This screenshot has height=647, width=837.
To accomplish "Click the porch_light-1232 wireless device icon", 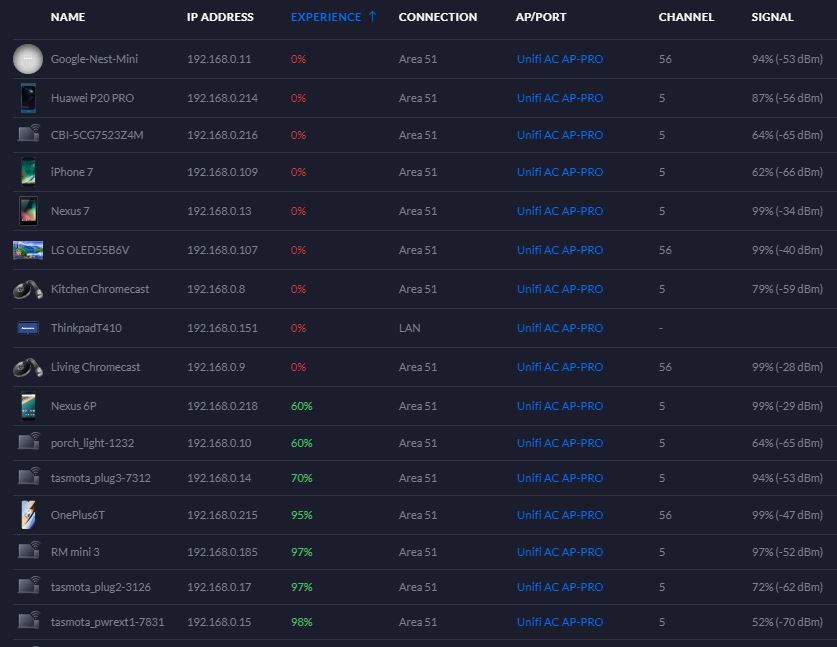I will [x=28, y=442].
